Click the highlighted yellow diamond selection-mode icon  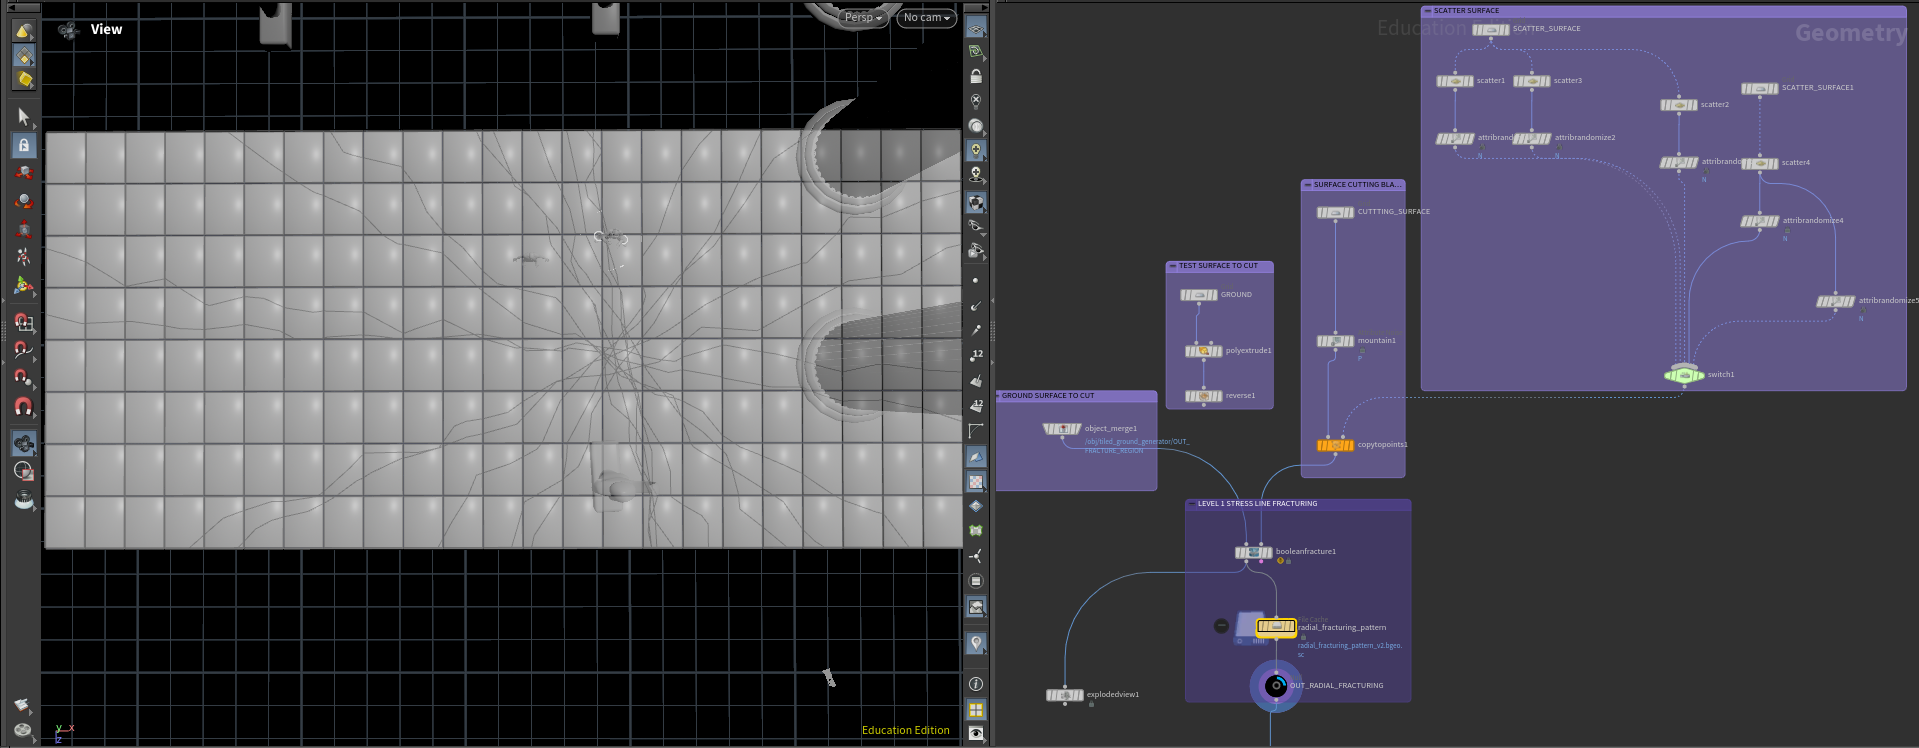coord(24,56)
